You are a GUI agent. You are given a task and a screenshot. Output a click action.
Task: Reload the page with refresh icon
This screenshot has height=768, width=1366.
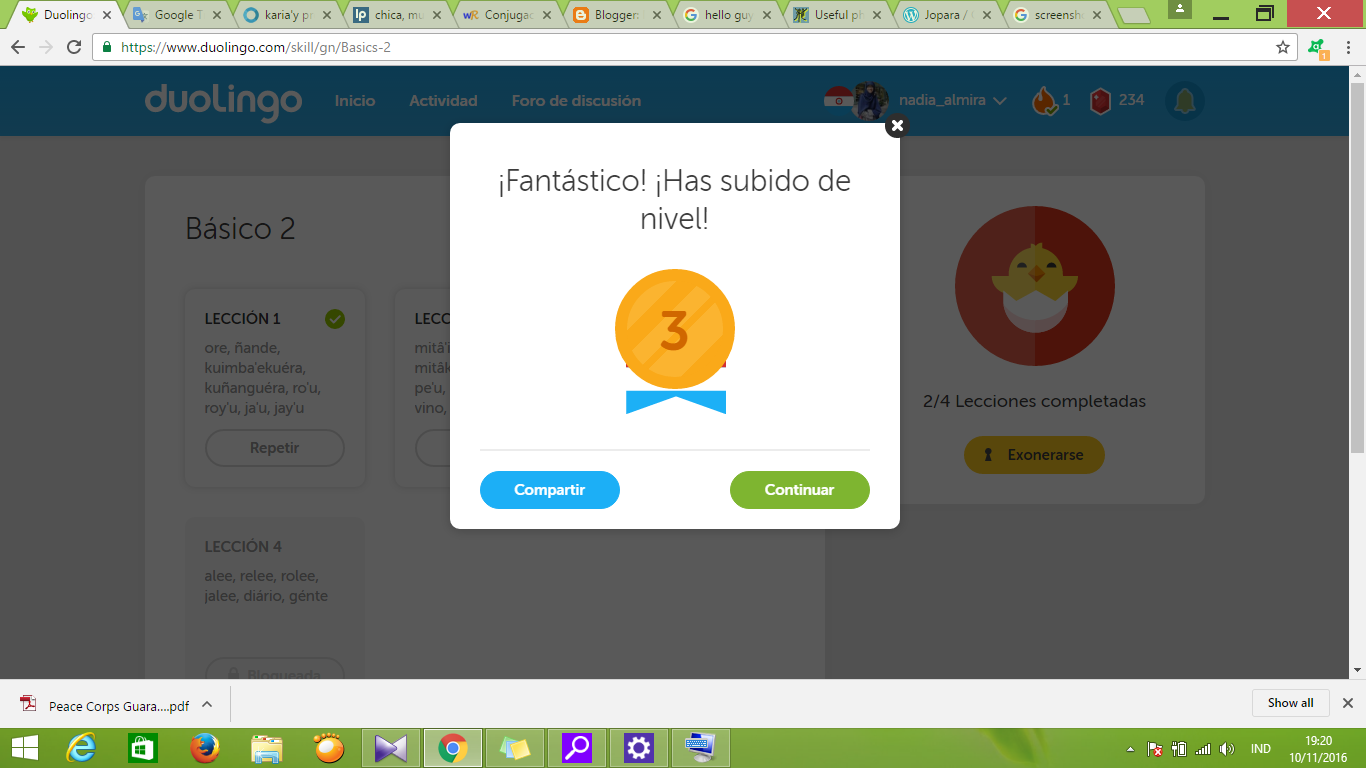click(74, 47)
